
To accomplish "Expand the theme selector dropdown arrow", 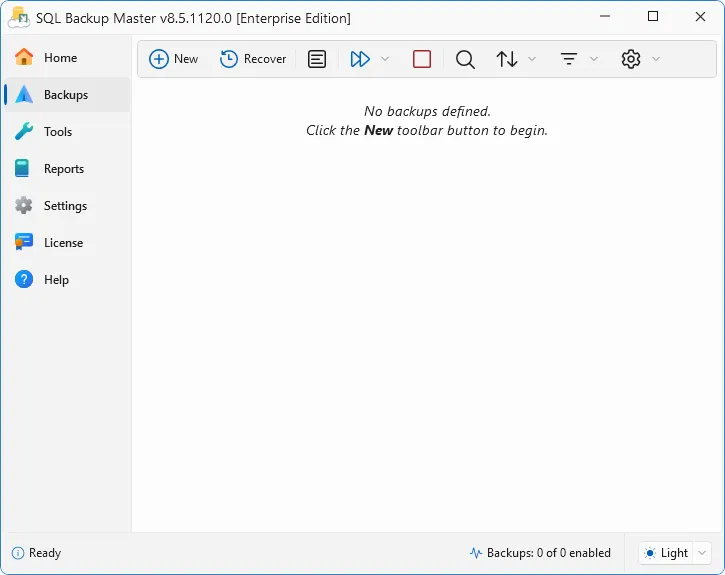I will [x=702, y=553].
